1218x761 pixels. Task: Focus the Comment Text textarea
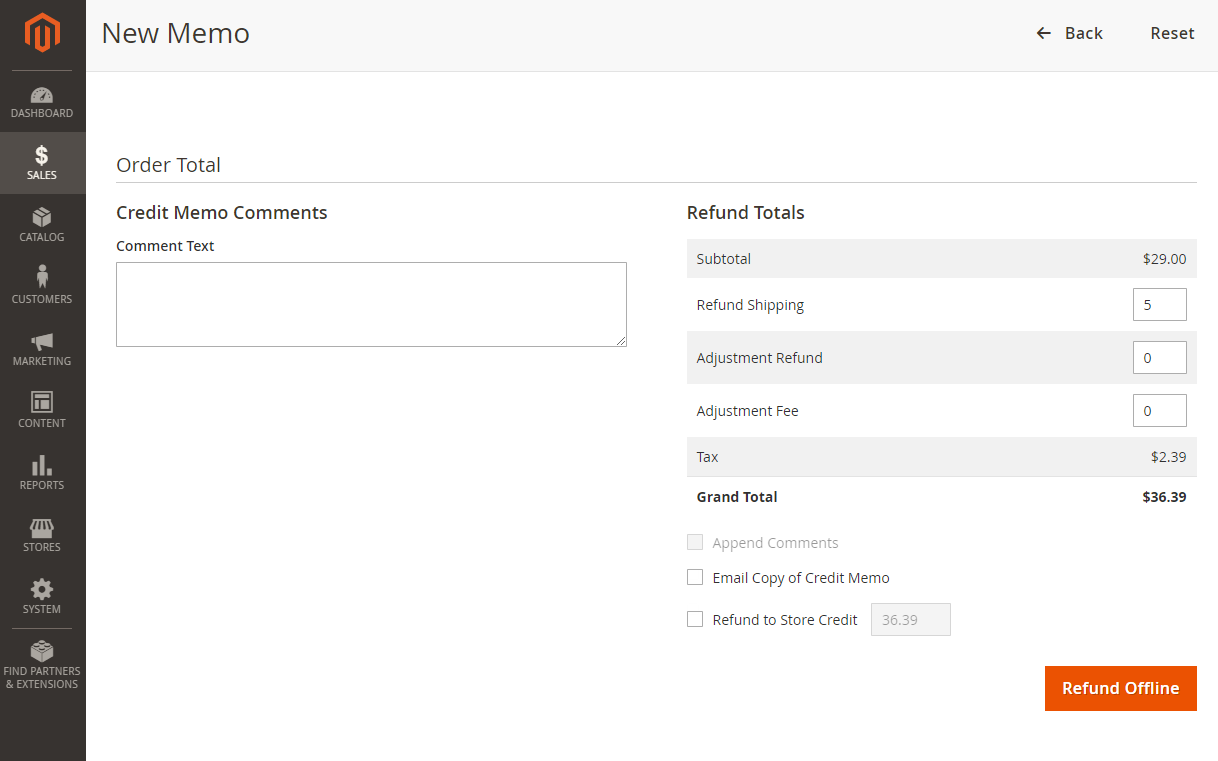(371, 304)
